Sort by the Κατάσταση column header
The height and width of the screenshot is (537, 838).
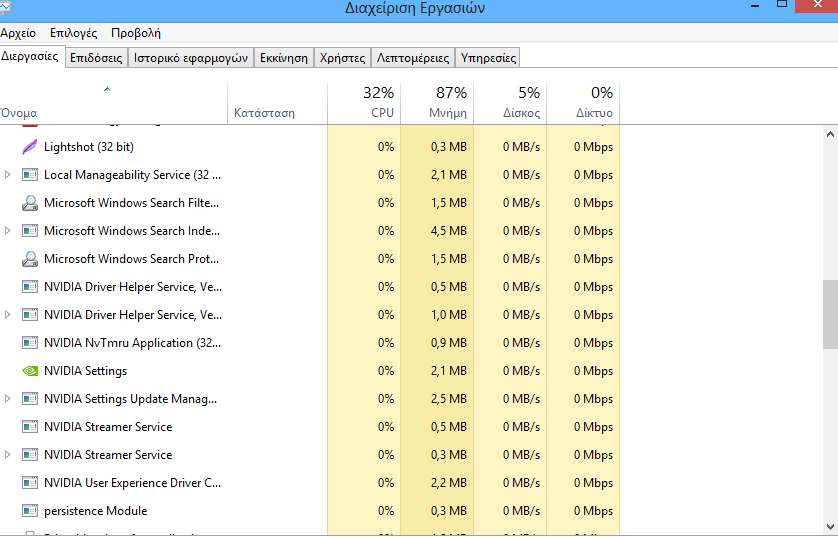point(277,104)
